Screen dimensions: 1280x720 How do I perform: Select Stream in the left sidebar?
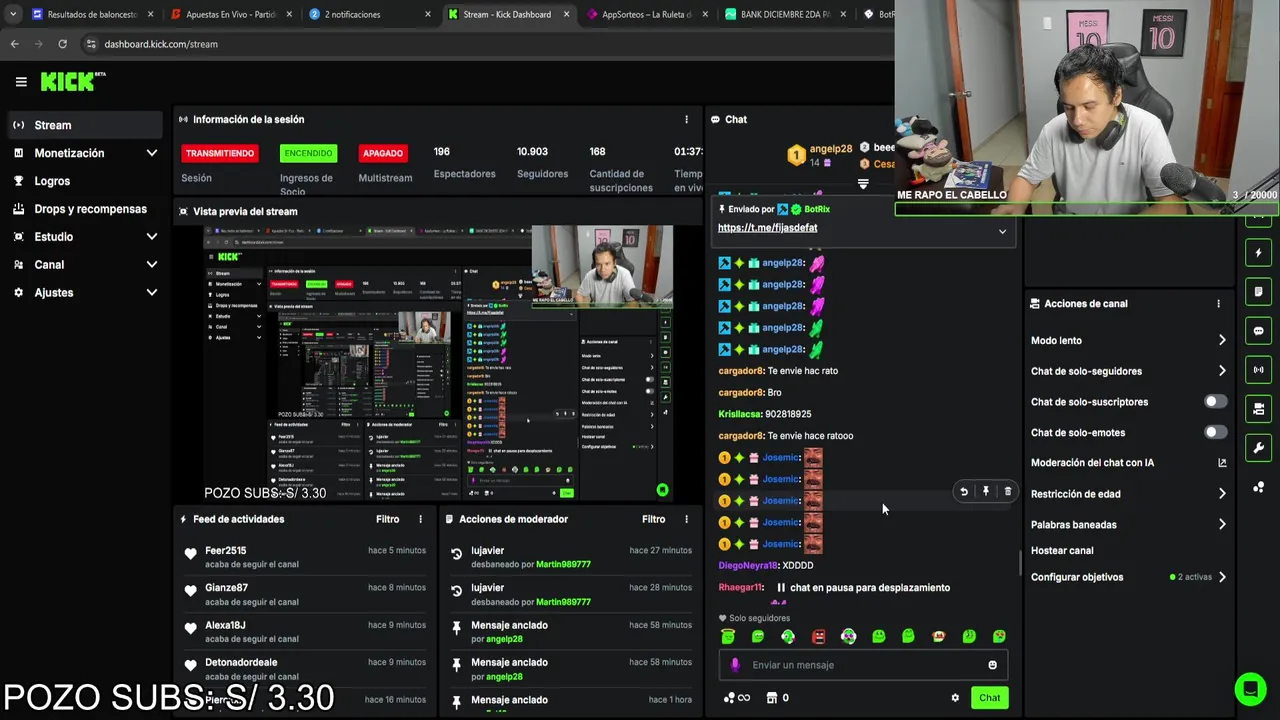coord(84,125)
